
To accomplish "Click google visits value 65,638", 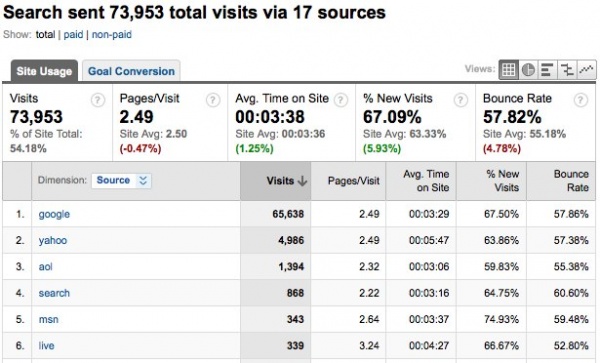I will [288, 214].
